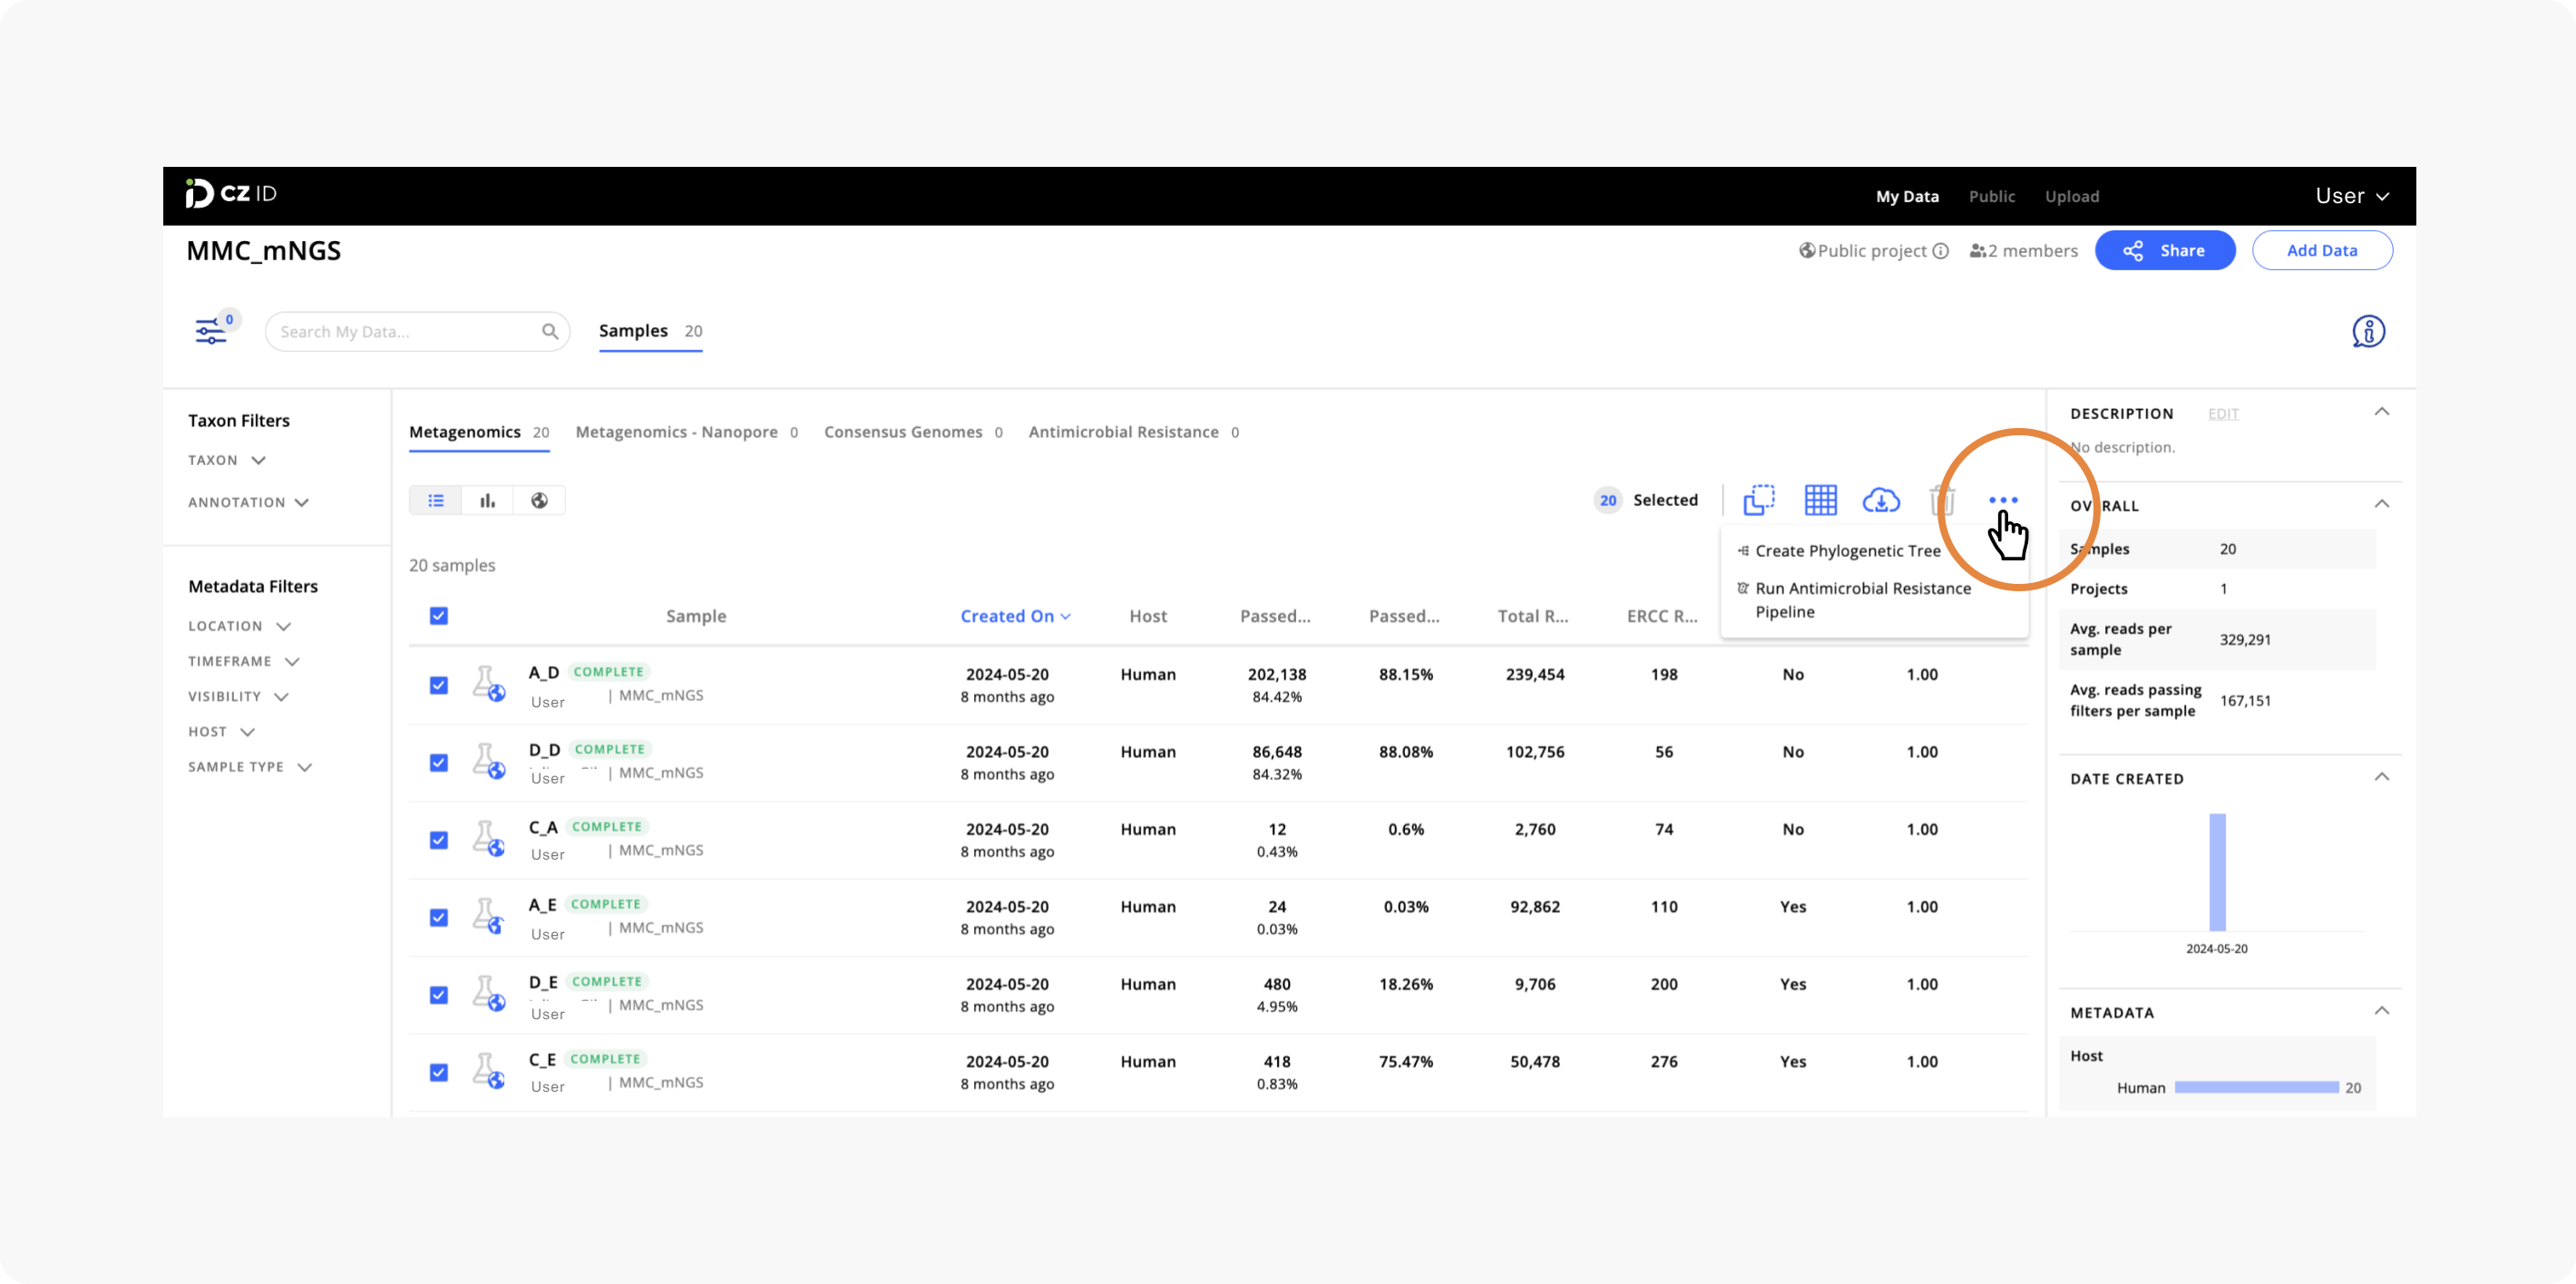Collapse the DATE CREATED section
Viewport: 2576px width, 1284px height.
pyautogui.click(x=2382, y=777)
